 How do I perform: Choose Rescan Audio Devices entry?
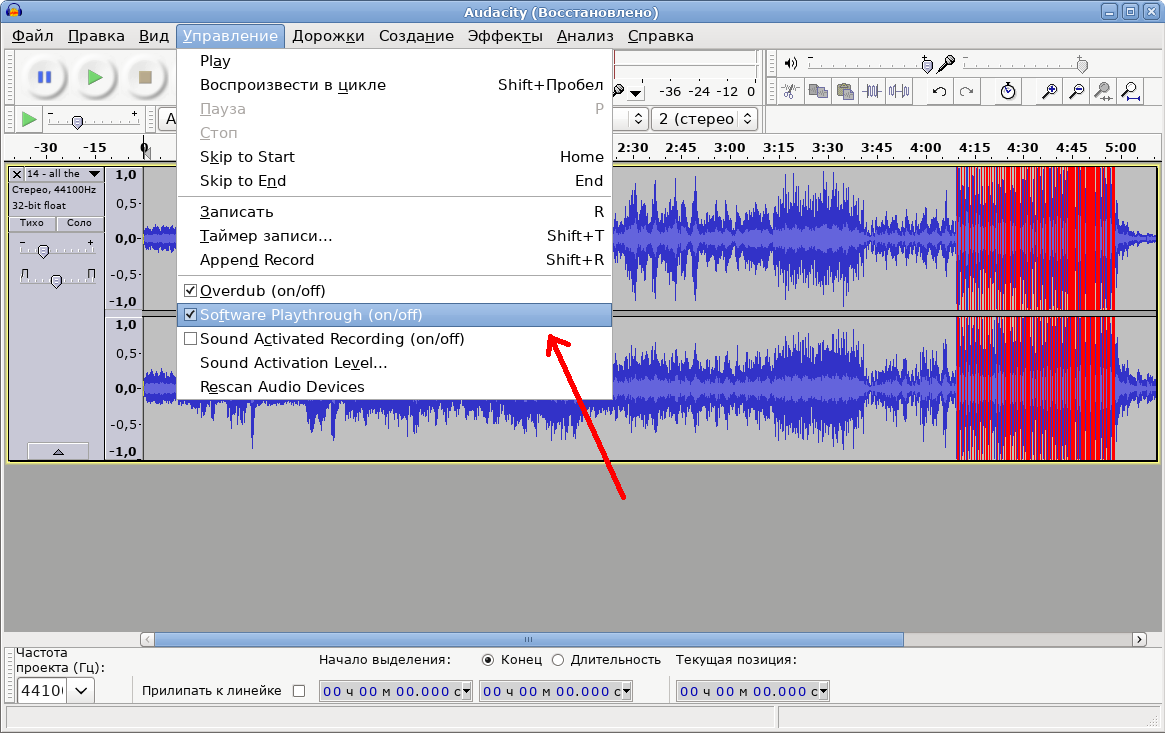point(394,387)
